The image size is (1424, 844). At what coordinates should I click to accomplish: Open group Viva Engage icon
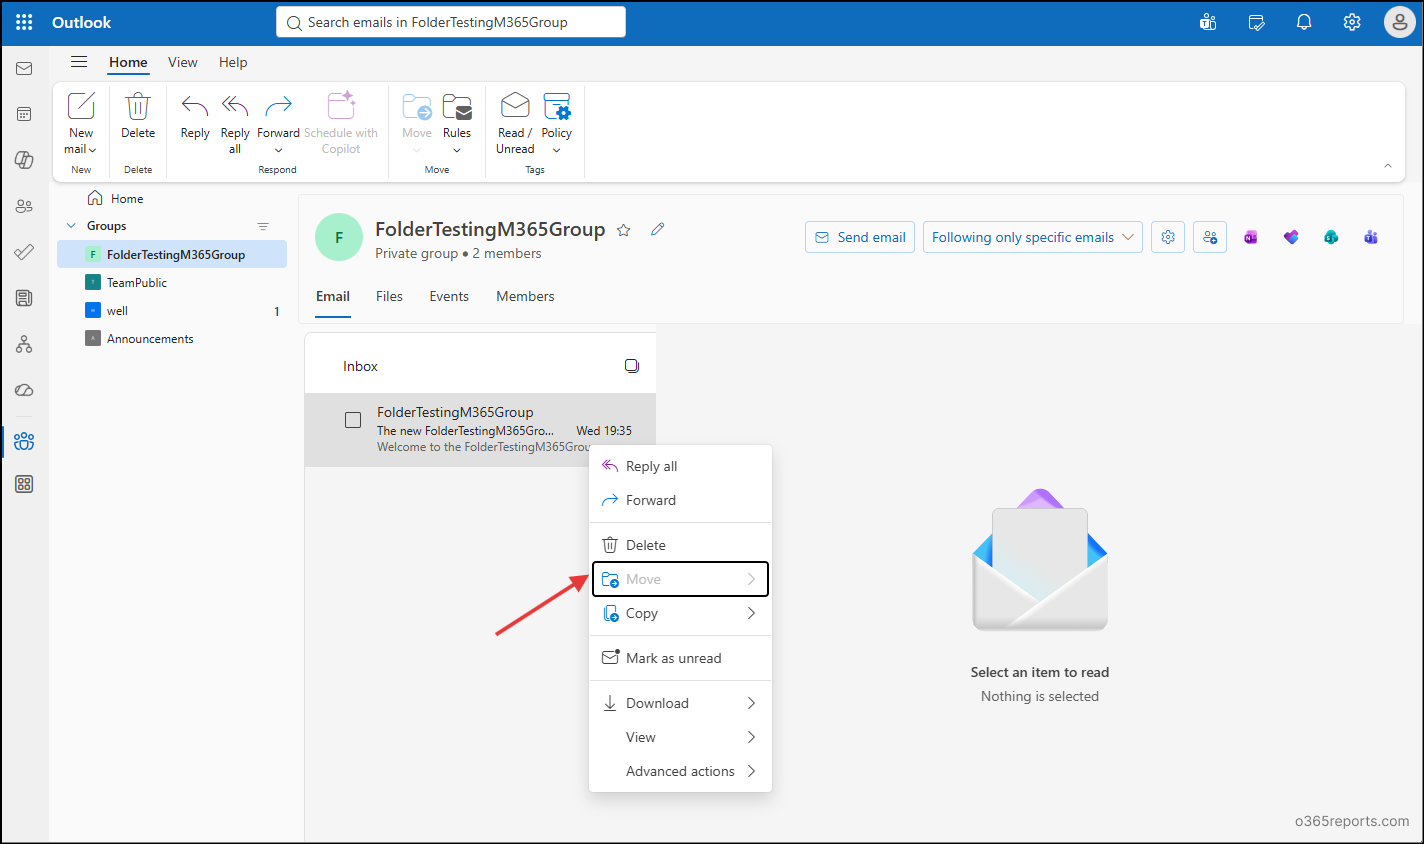(x=1291, y=237)
